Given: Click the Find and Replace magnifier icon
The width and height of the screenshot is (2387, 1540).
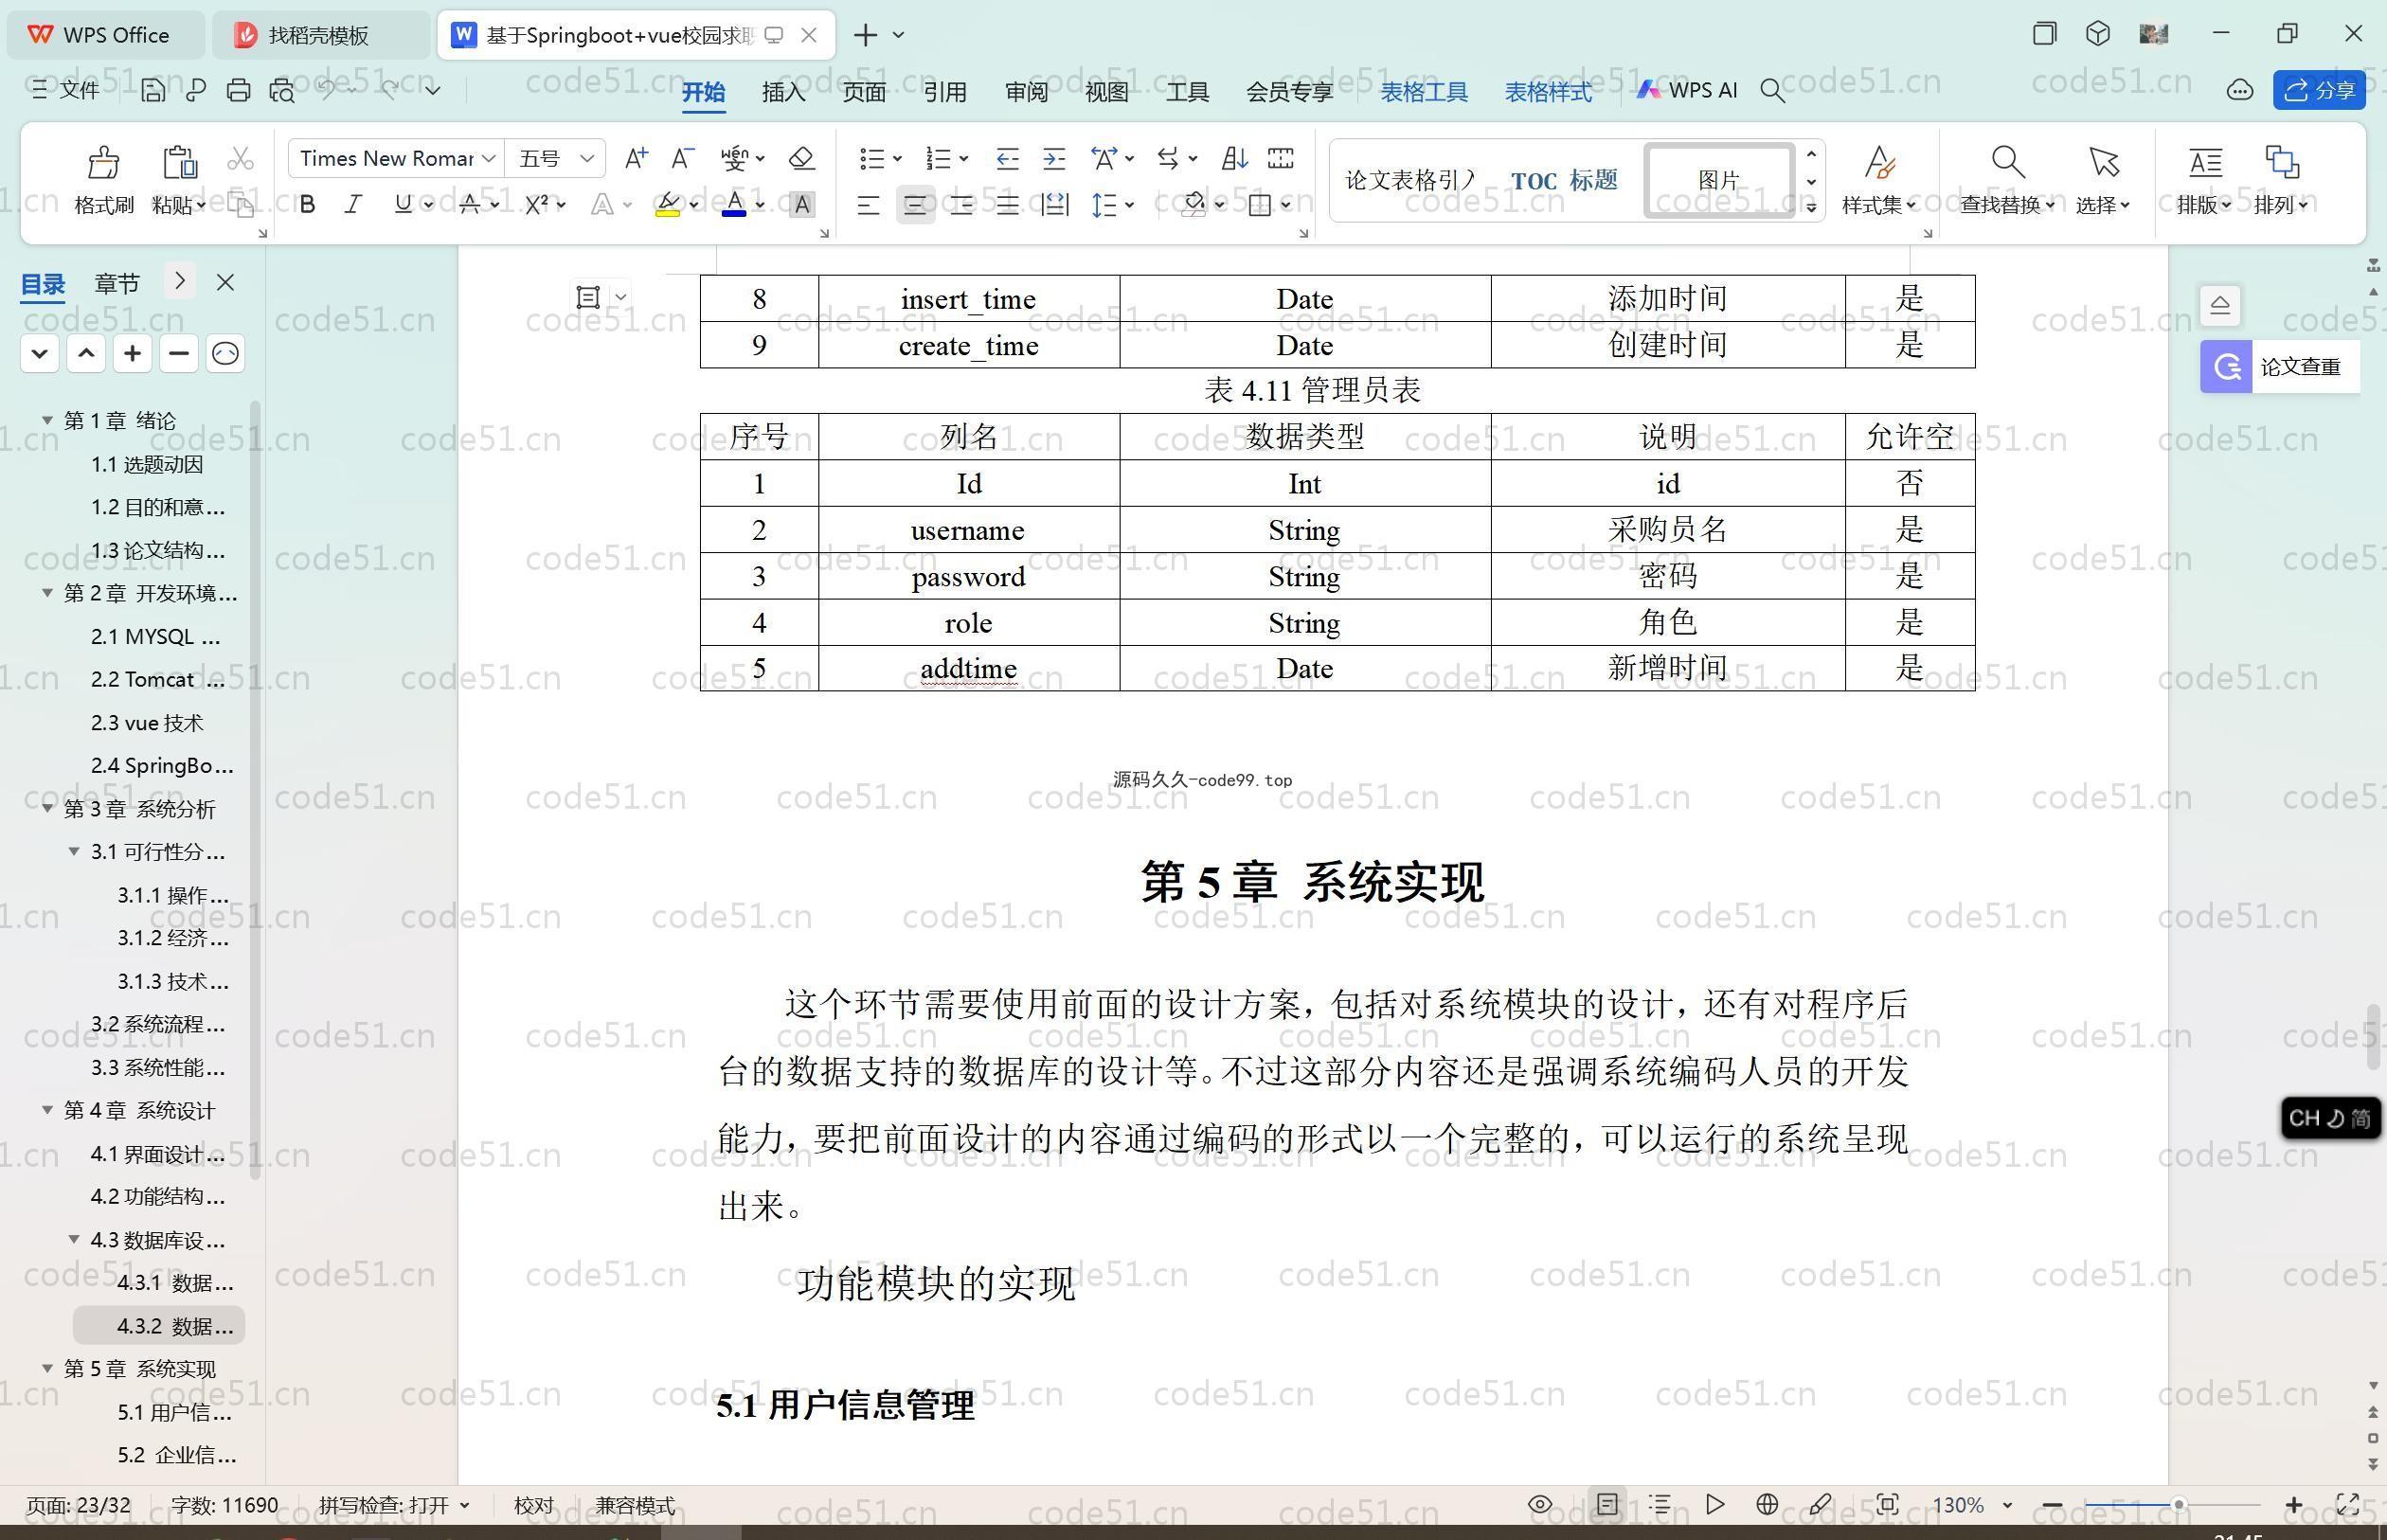Looking at the screenshot, I should click(2007, 161).
